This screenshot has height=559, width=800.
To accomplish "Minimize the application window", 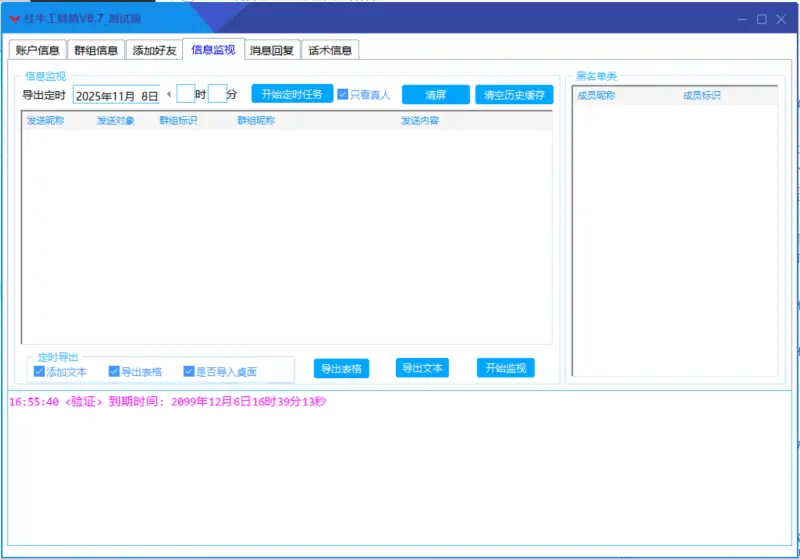I will click(x=742, y=19).
